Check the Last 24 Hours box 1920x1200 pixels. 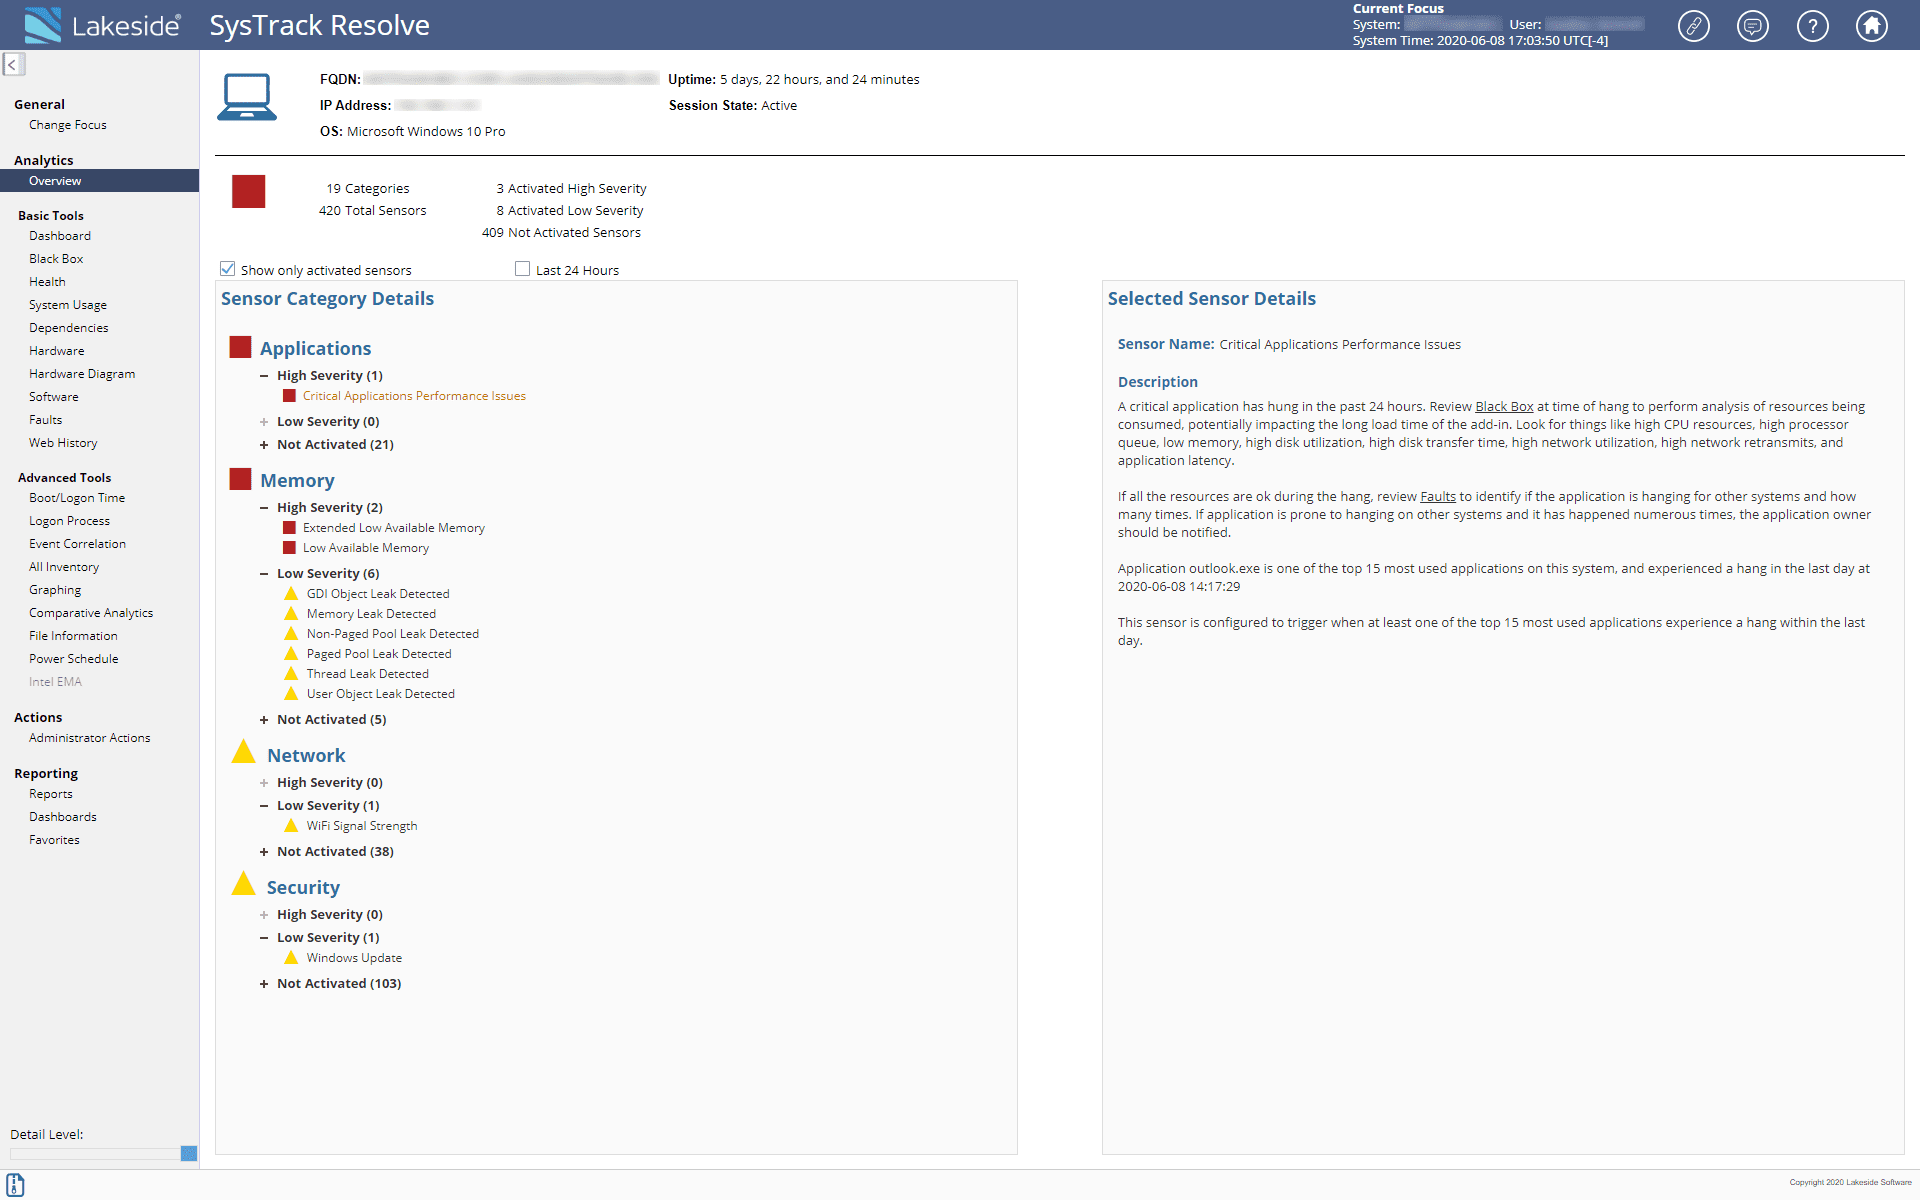522,269
